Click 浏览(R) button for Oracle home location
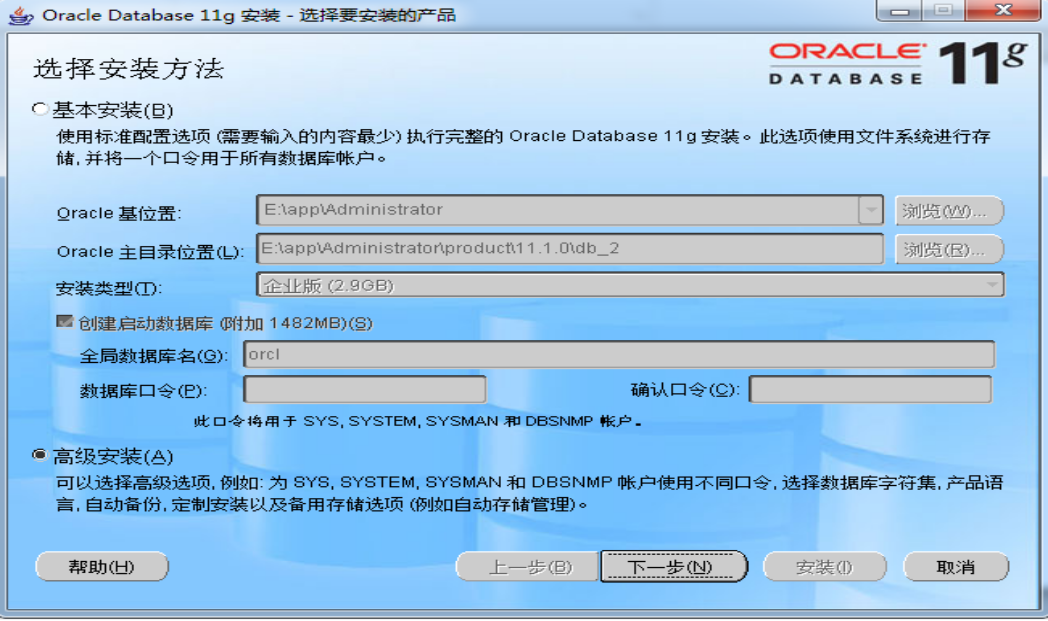This screenshot has width=1048, height=621. point(948,250)
